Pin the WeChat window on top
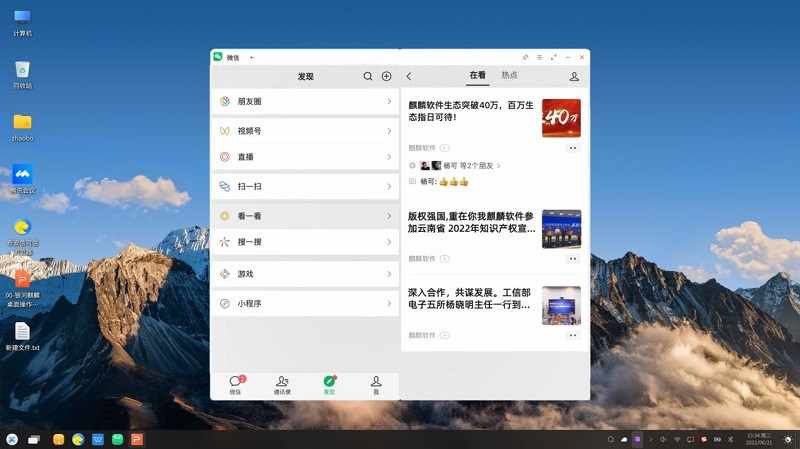 click(526, 57)
